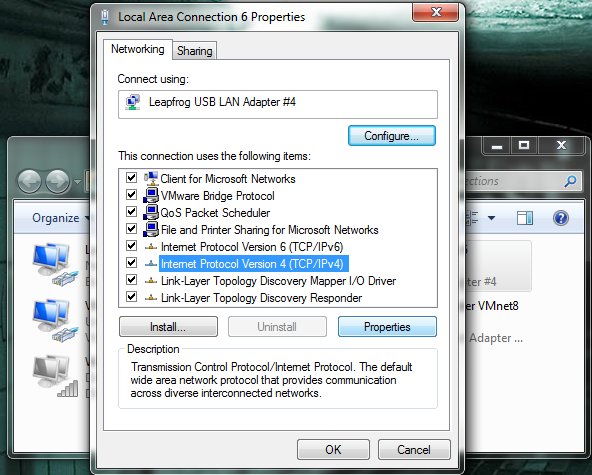
Task: Select the wireless network connection icon
Action: pos(56,376)
